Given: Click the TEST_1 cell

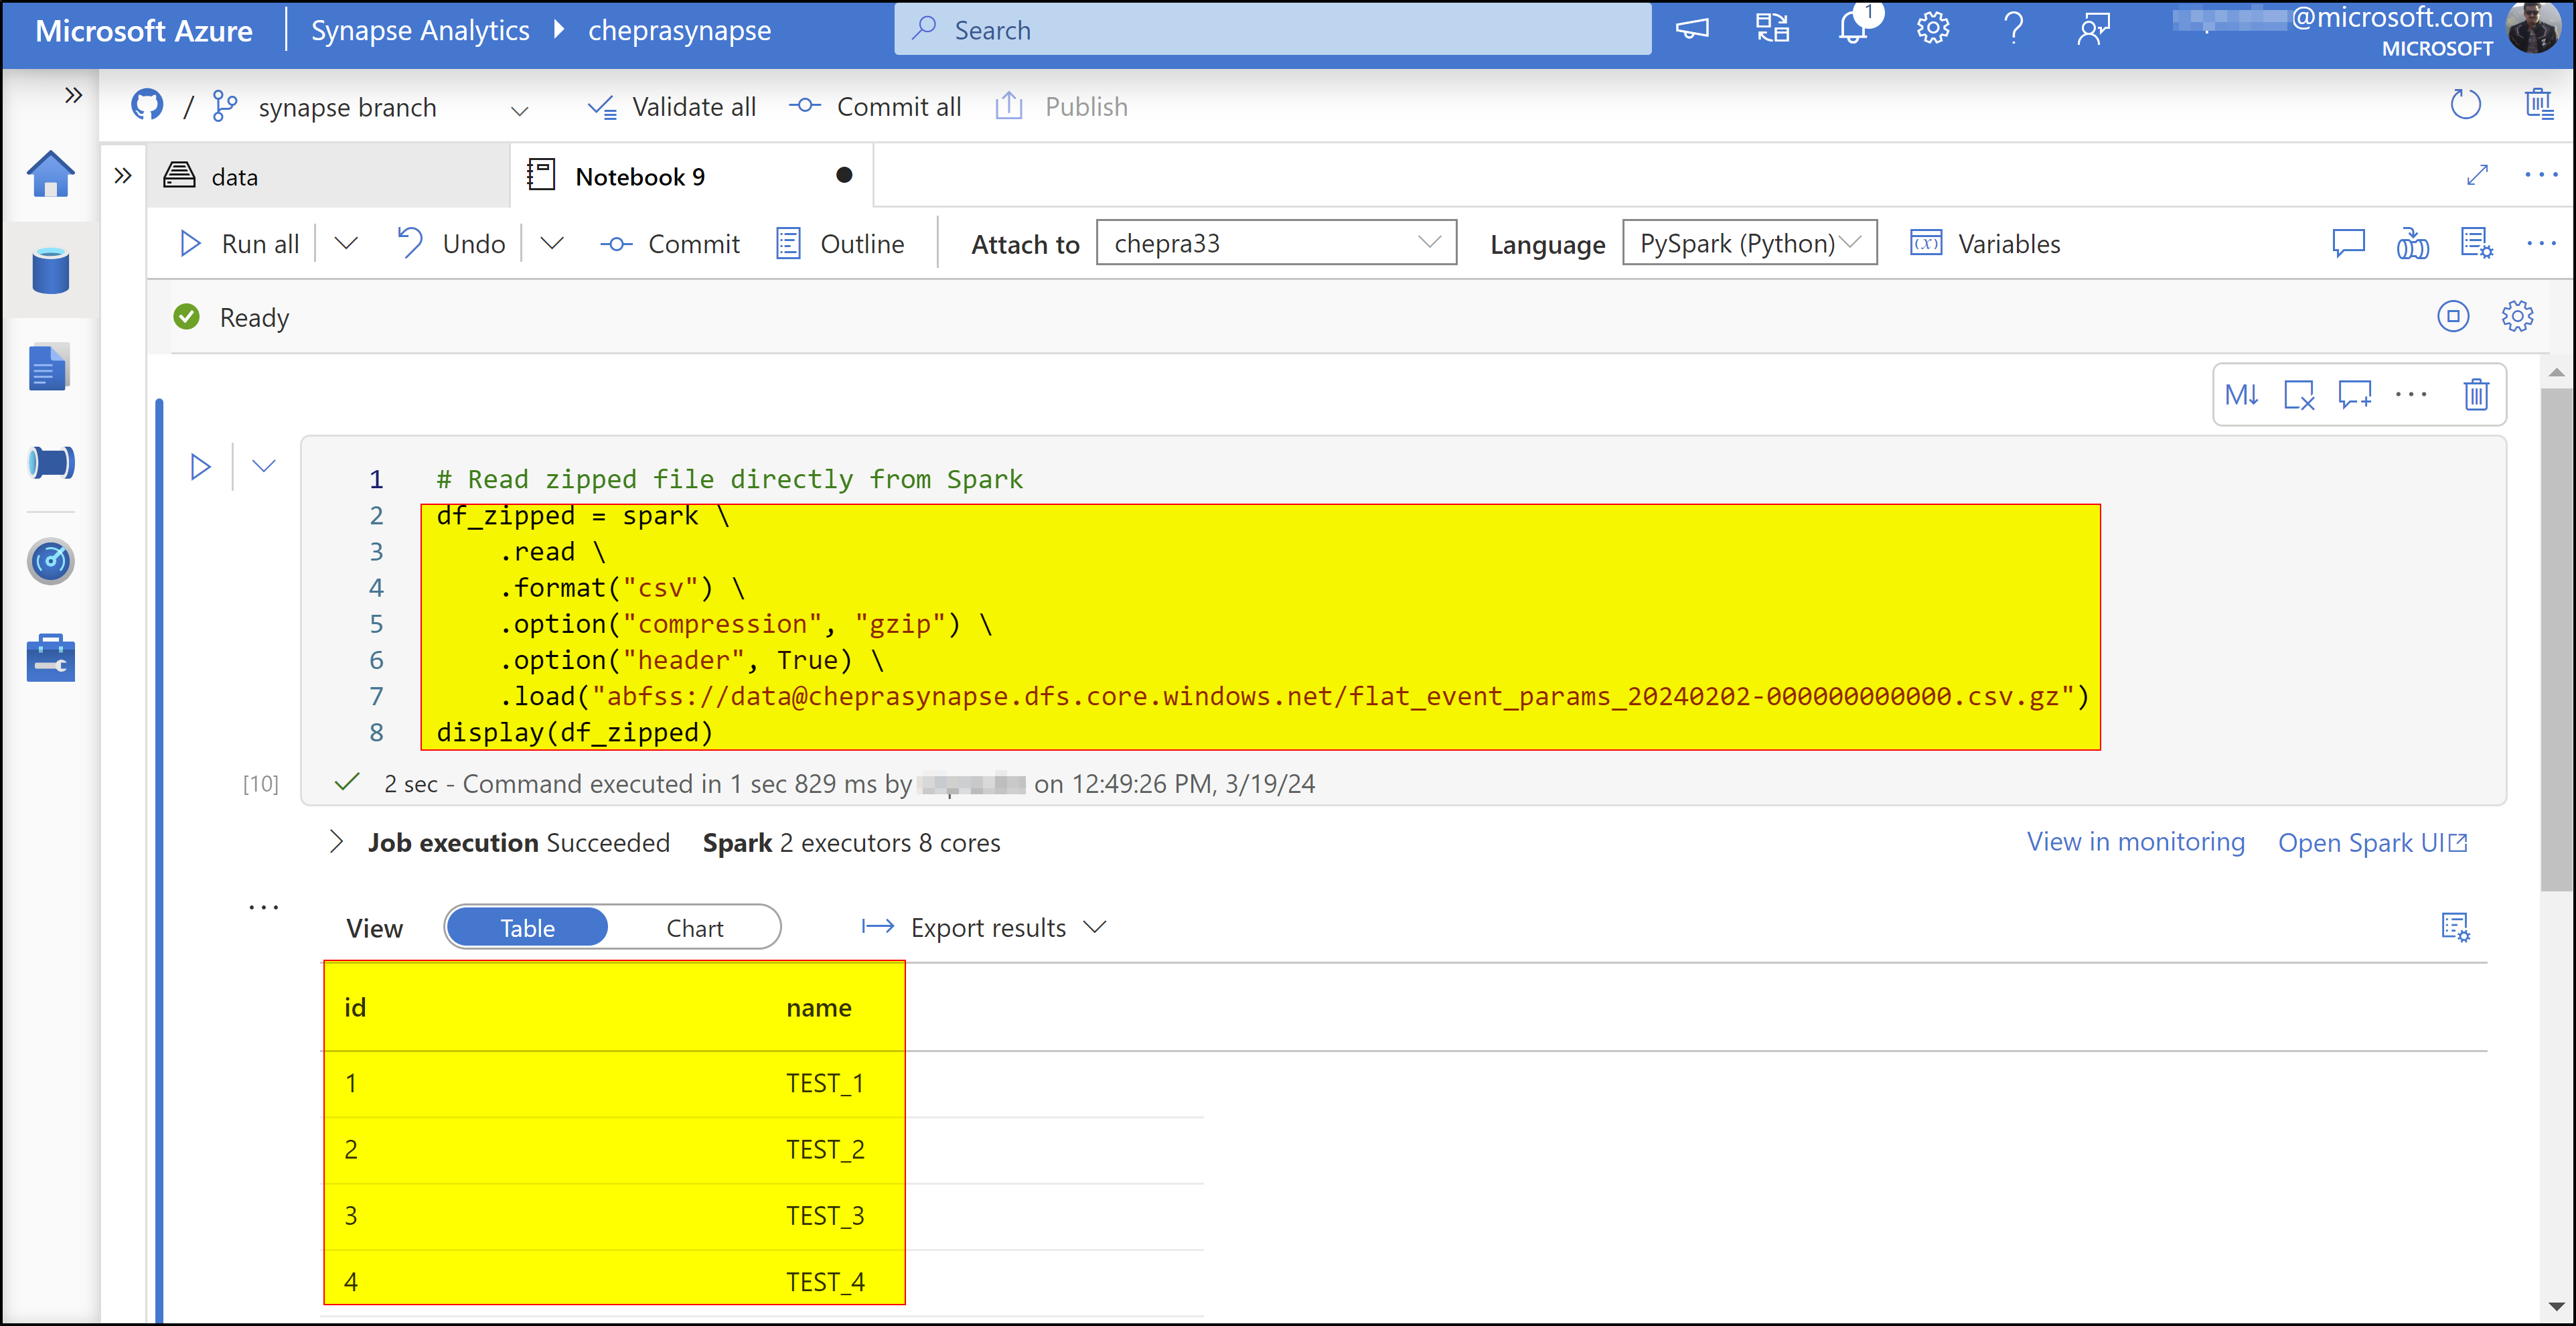Looking at the screenshot, I should (x=824, y=1083).
